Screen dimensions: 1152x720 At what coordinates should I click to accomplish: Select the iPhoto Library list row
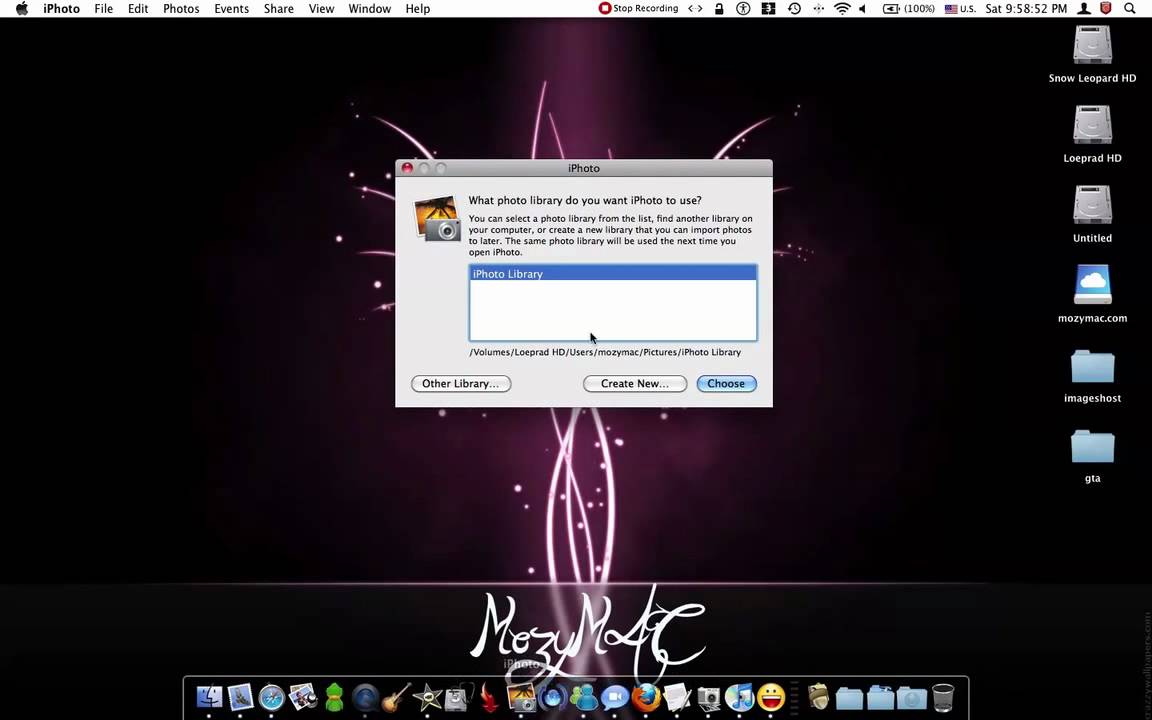tap(613, 273)
